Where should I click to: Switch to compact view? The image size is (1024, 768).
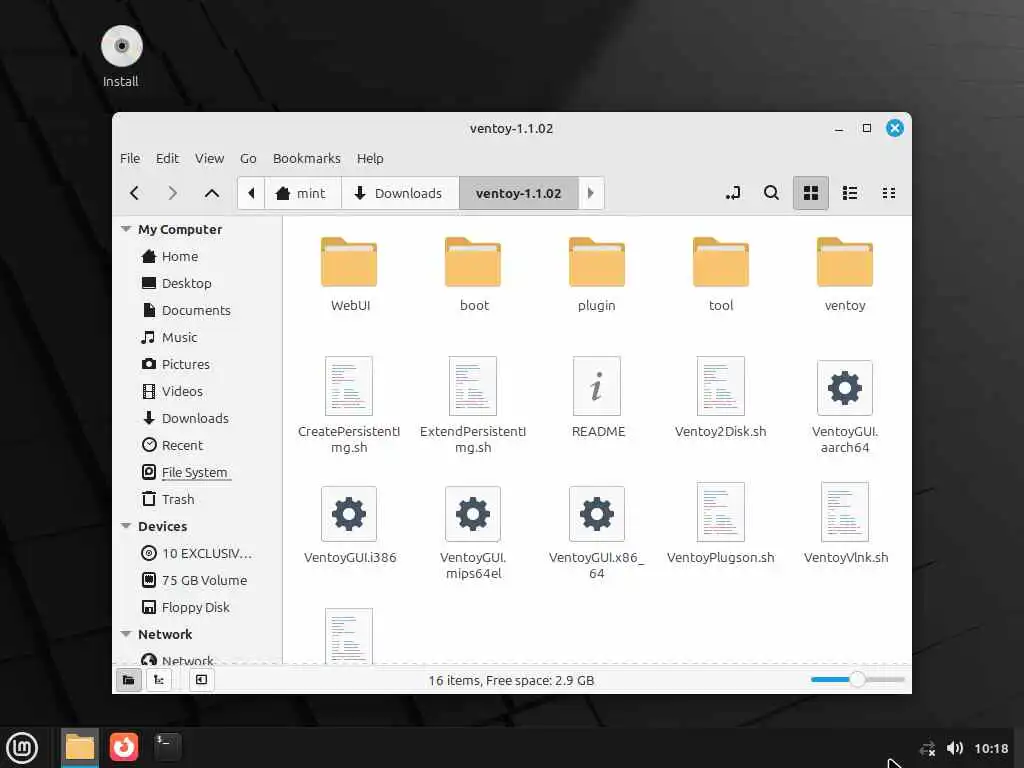tap(889, 193)
